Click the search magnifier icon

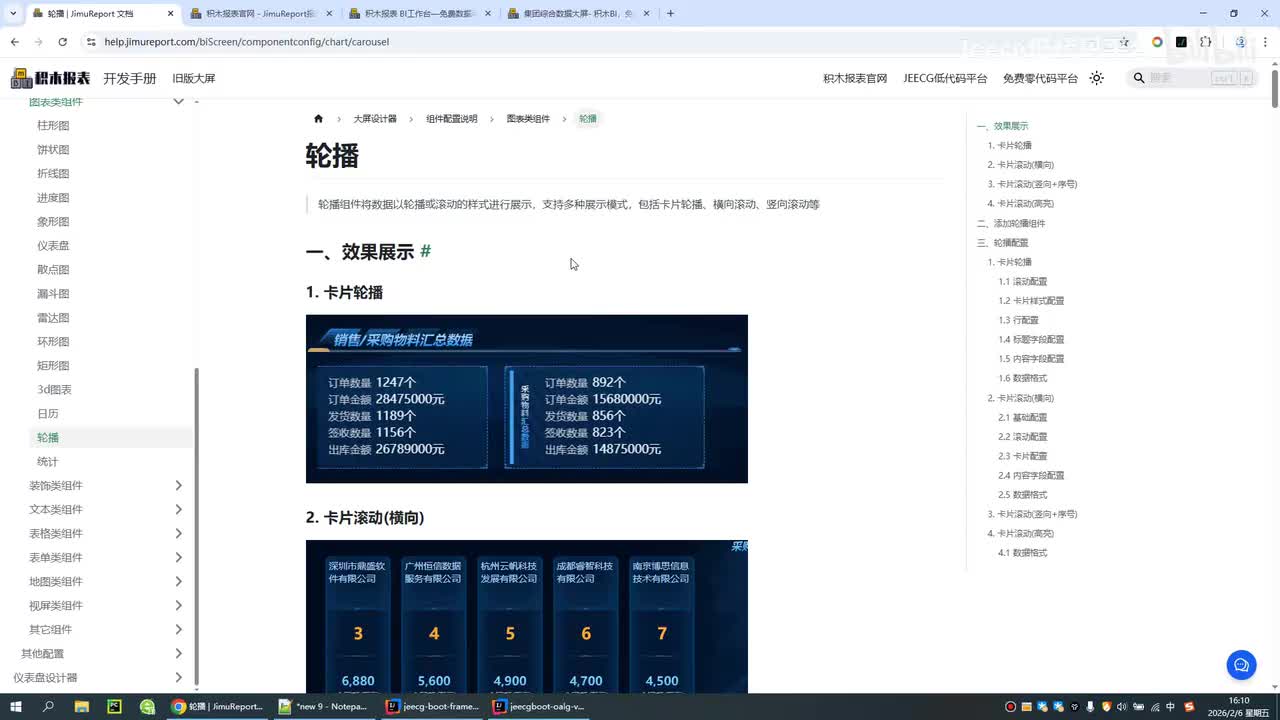click(x=1139, y=78)
